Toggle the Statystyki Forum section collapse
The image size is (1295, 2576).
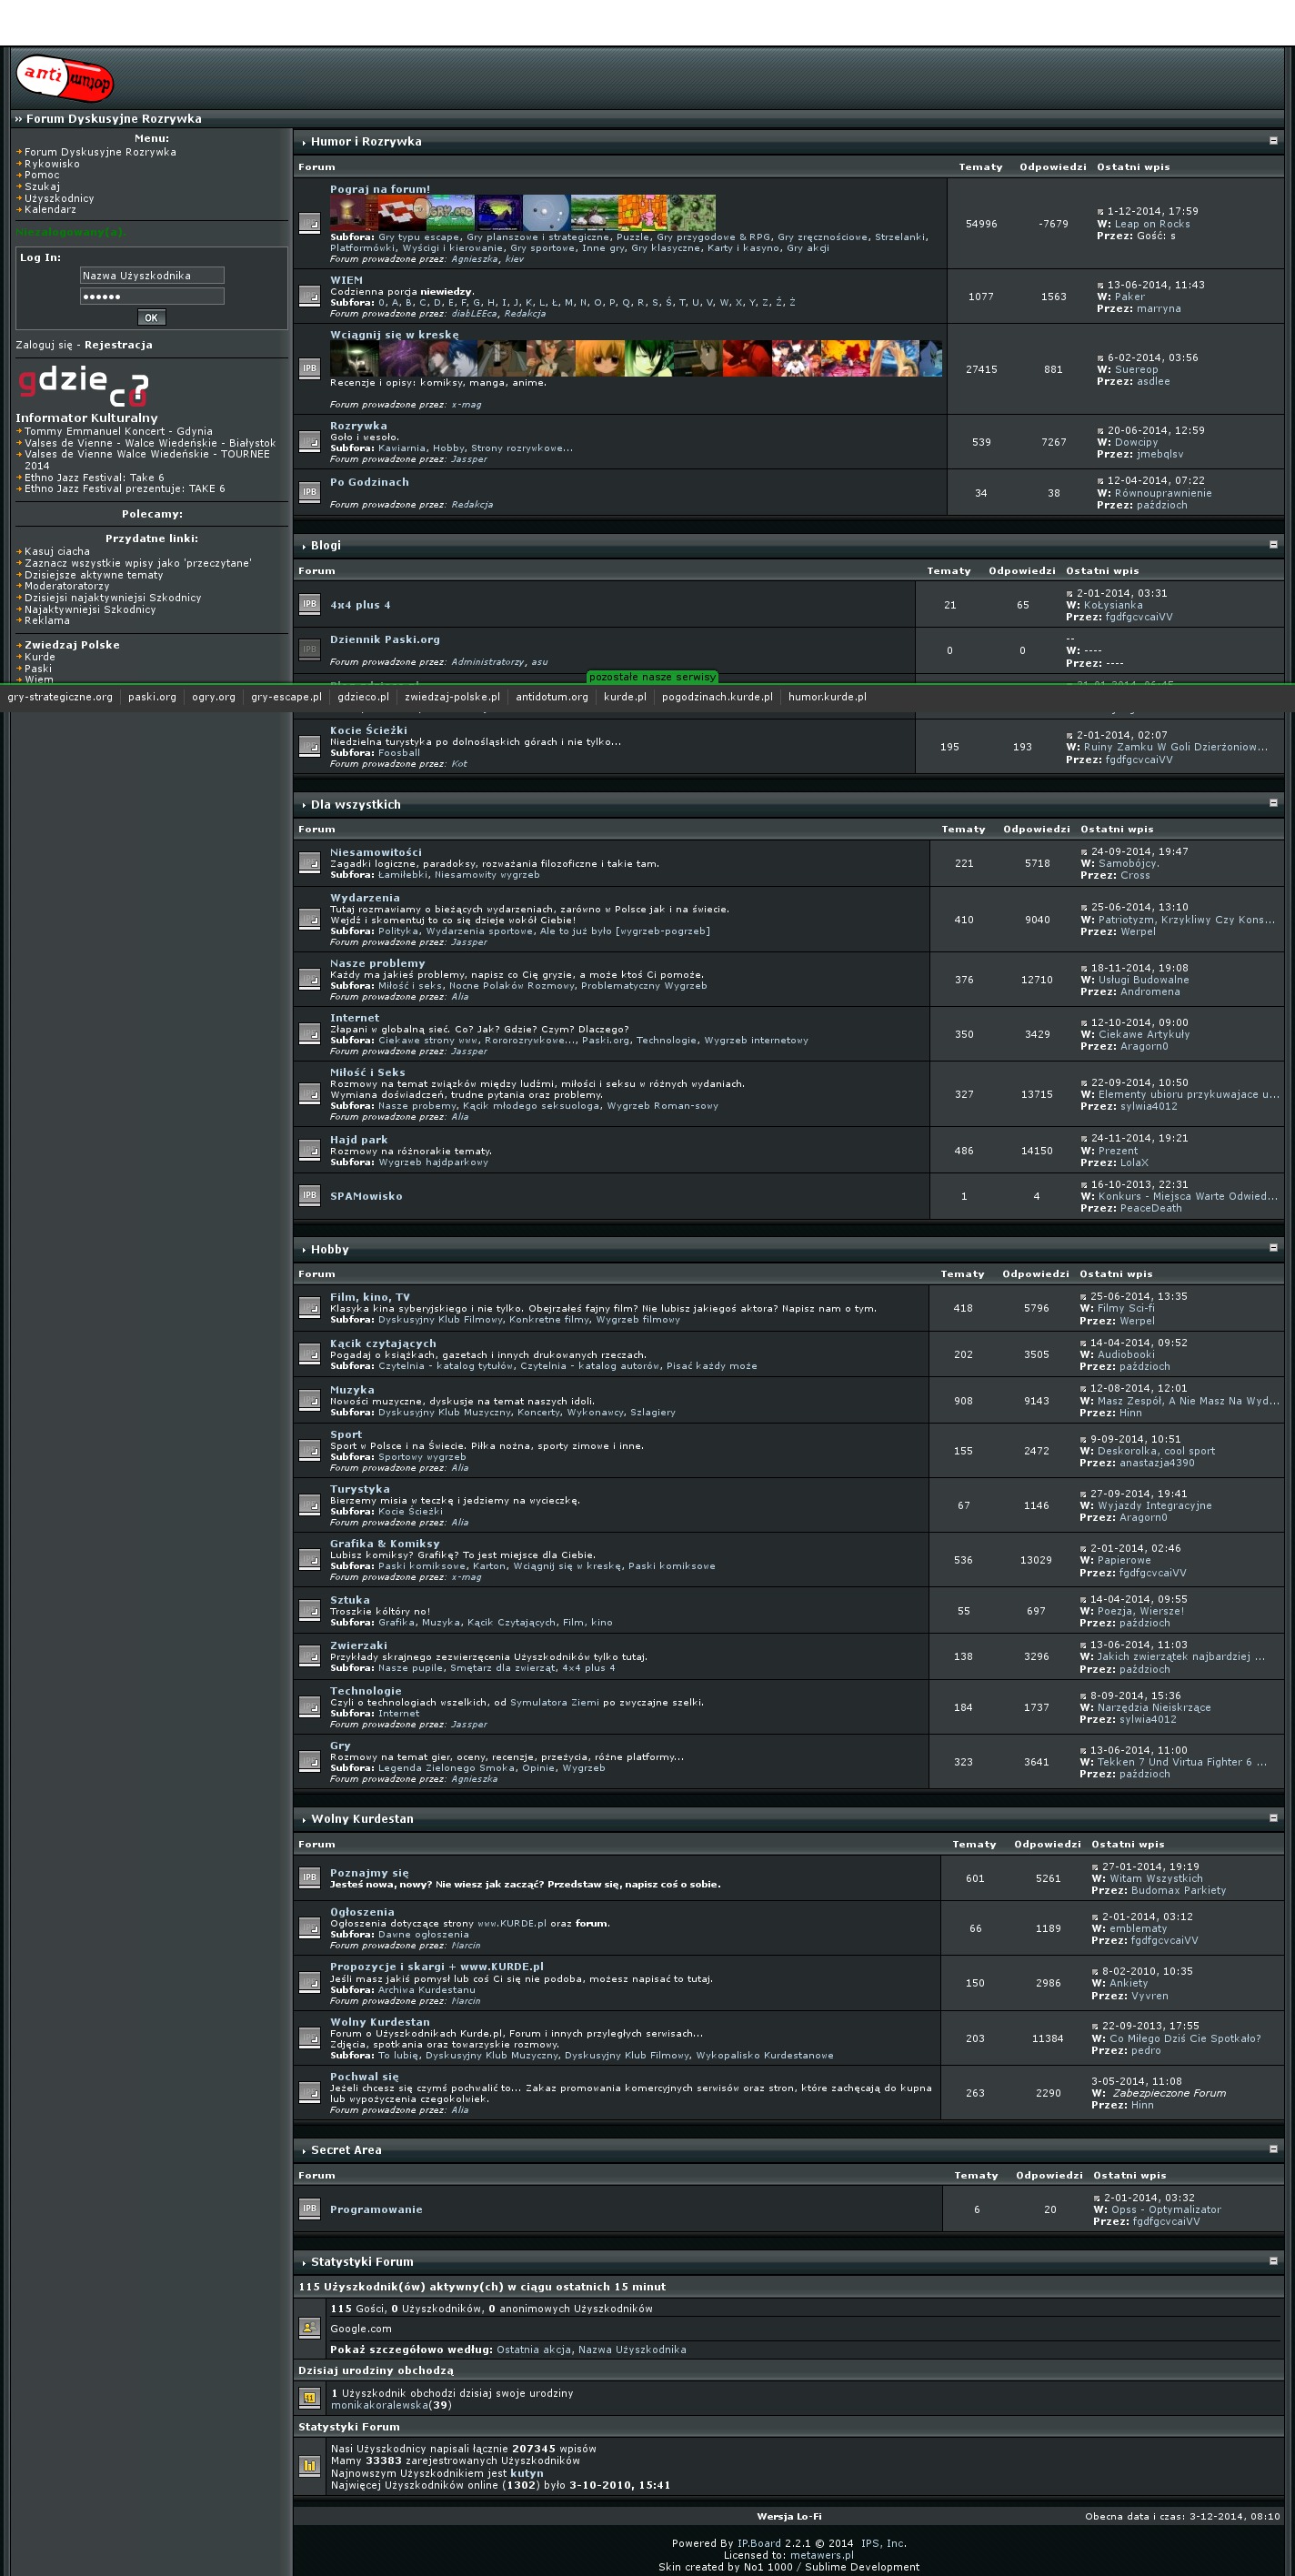pos(1273,2261)
